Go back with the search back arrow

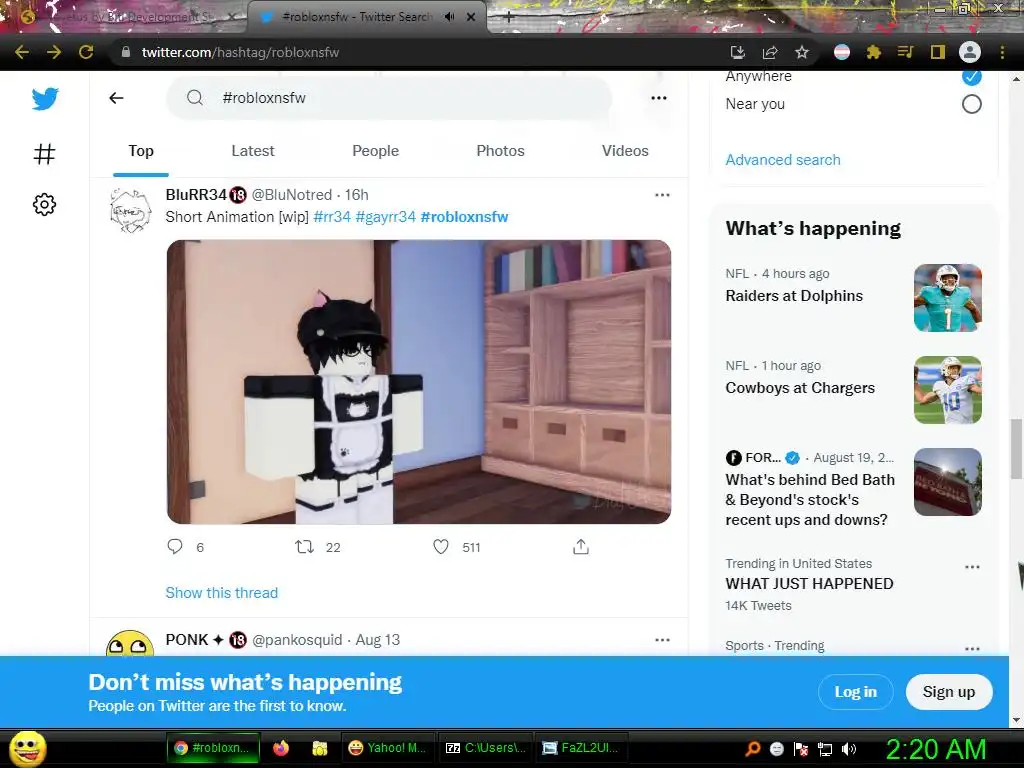pos(116,98)
